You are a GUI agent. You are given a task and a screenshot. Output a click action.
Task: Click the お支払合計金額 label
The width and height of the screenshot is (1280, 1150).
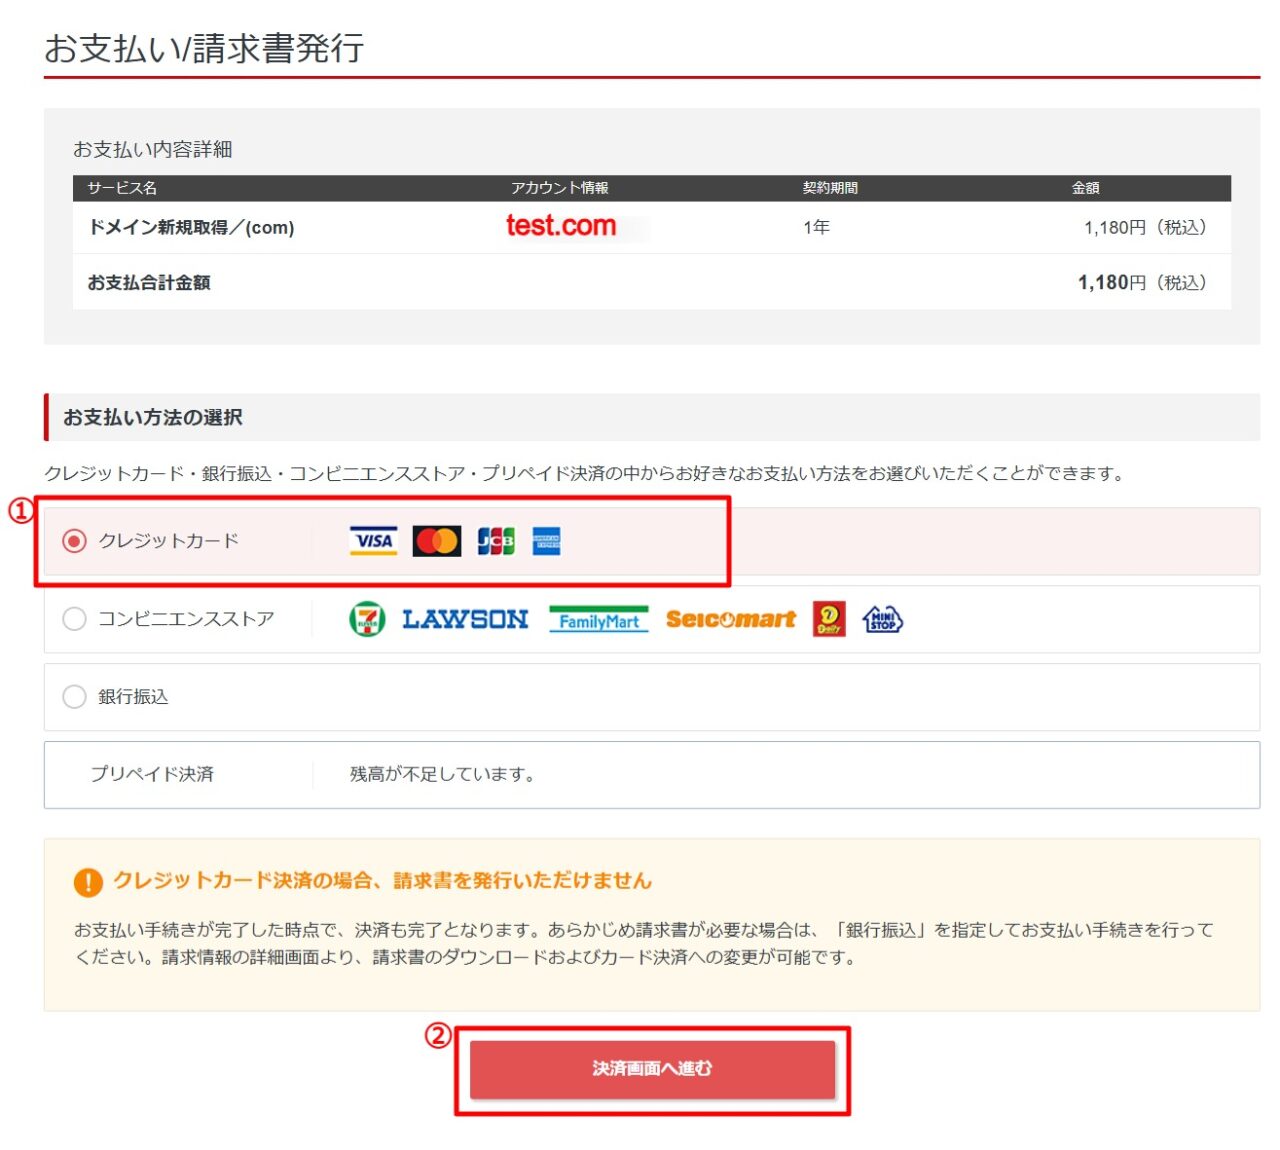[149, 283]
